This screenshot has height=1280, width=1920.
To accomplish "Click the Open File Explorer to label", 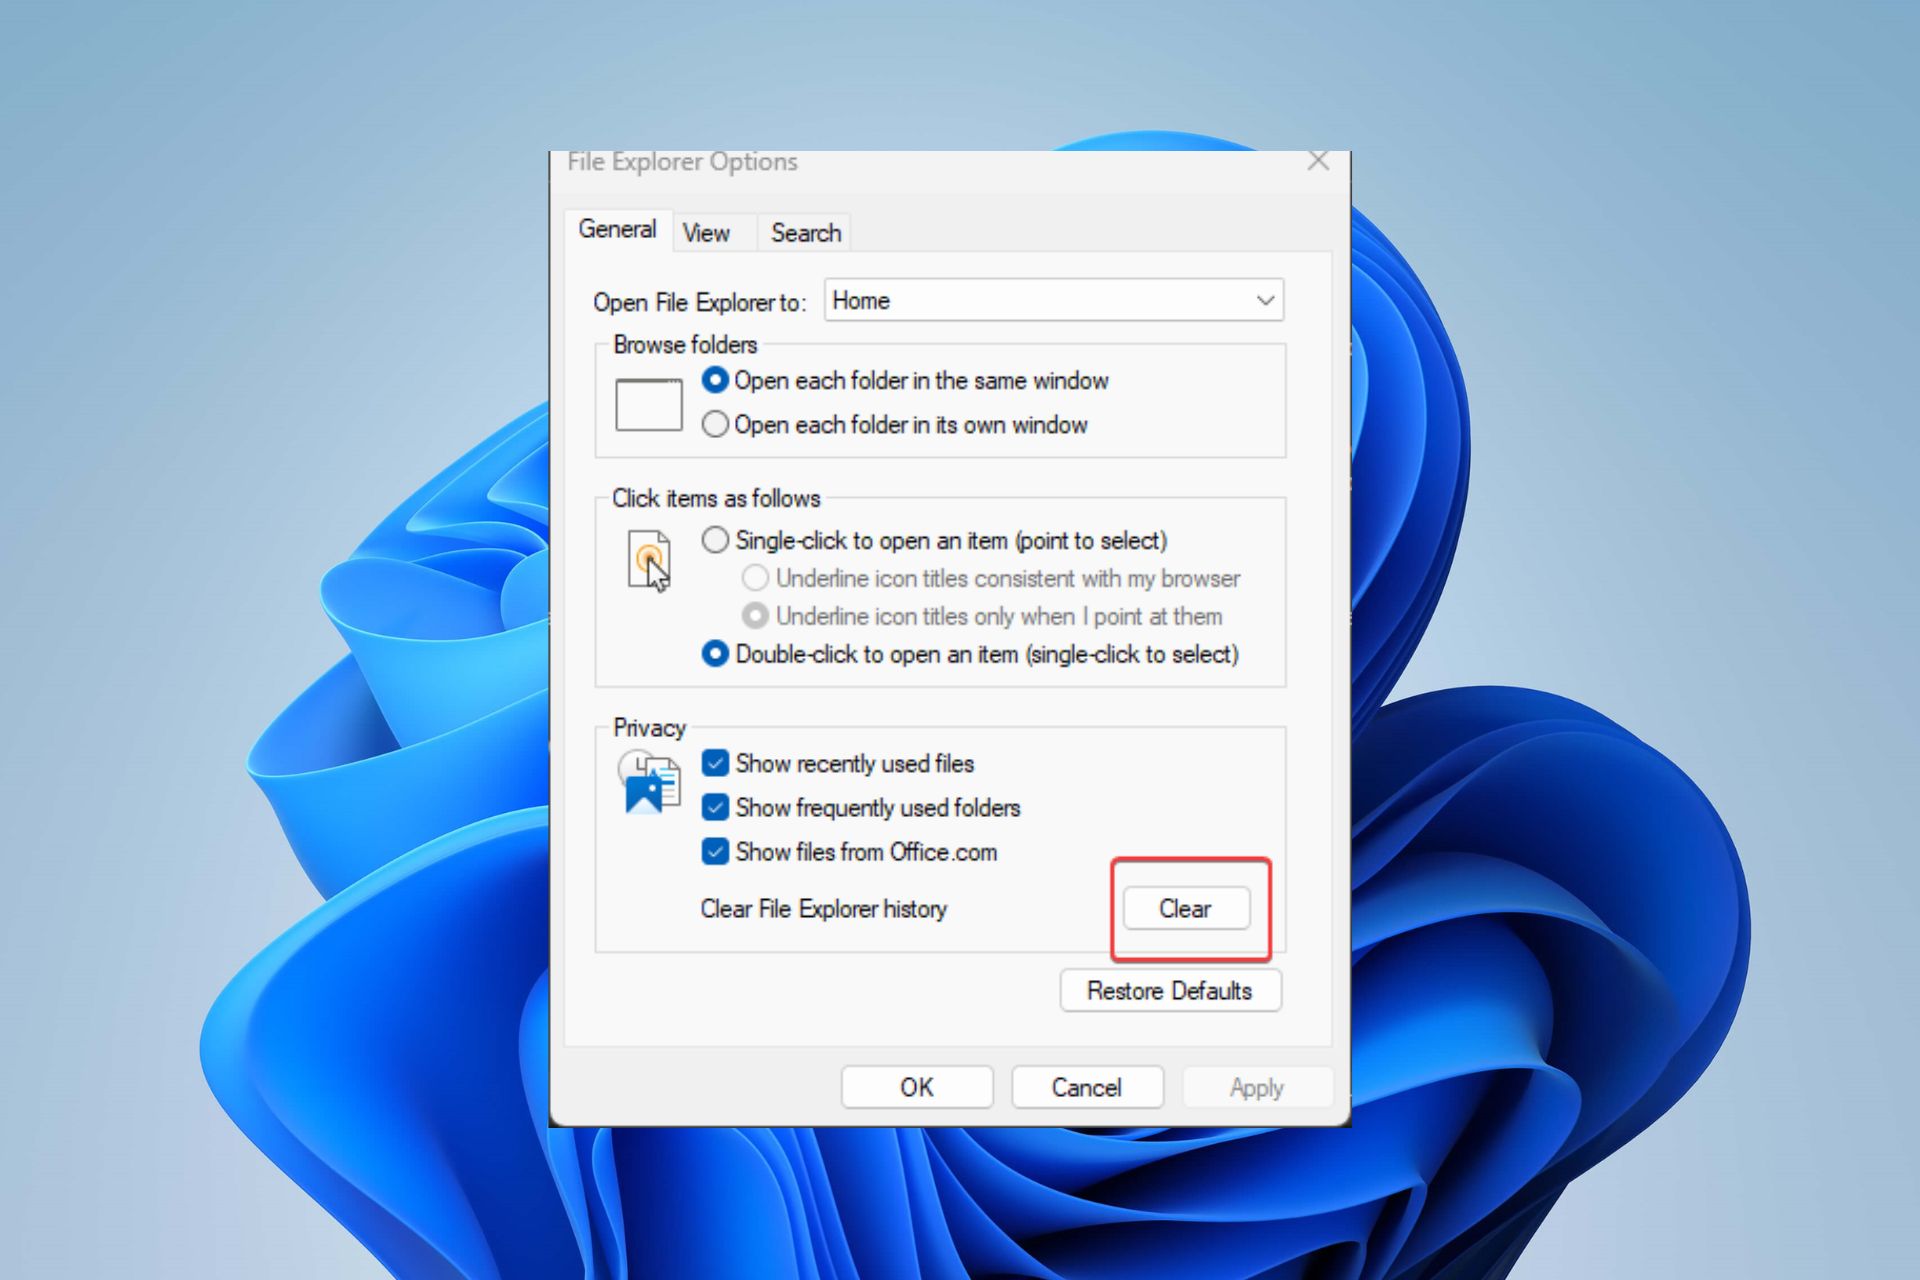I will pyautogui.click(x=699, y=302).
